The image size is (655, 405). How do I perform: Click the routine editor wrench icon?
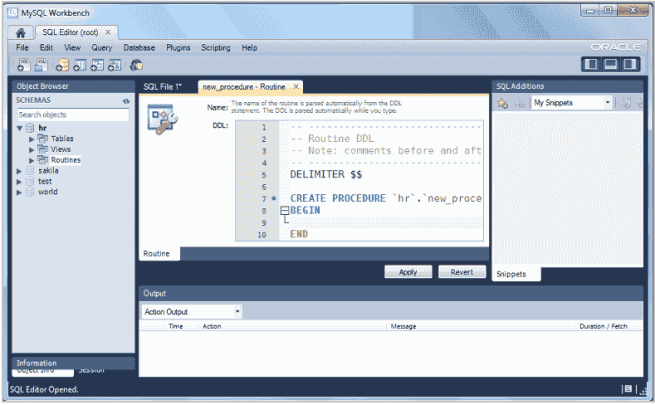tap(162, 119)
